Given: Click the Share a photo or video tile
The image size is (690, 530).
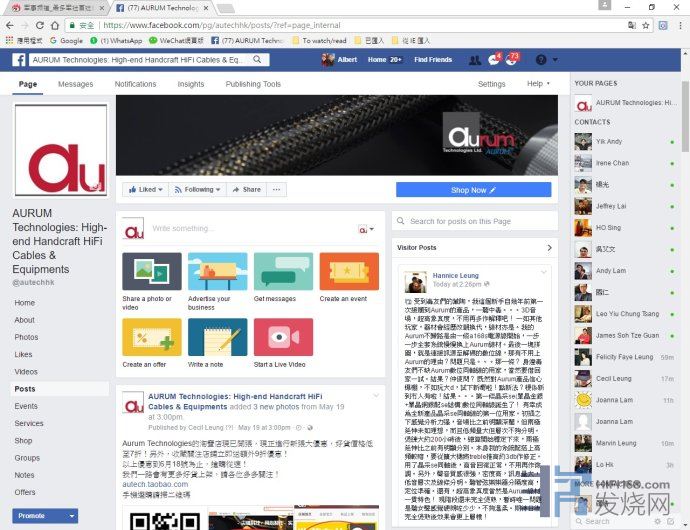Looking at the screenshot, I should tap(152, 272).
